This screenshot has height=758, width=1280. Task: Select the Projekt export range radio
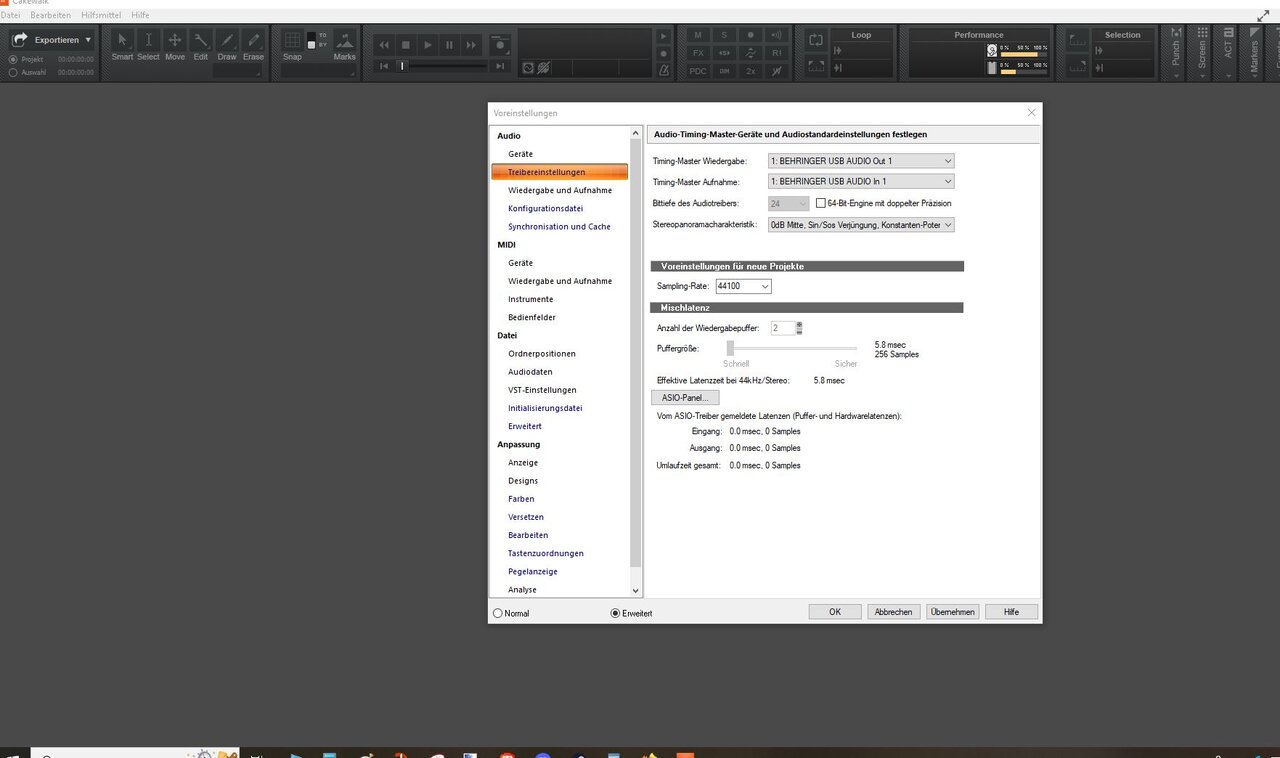(x=13, y=60)
